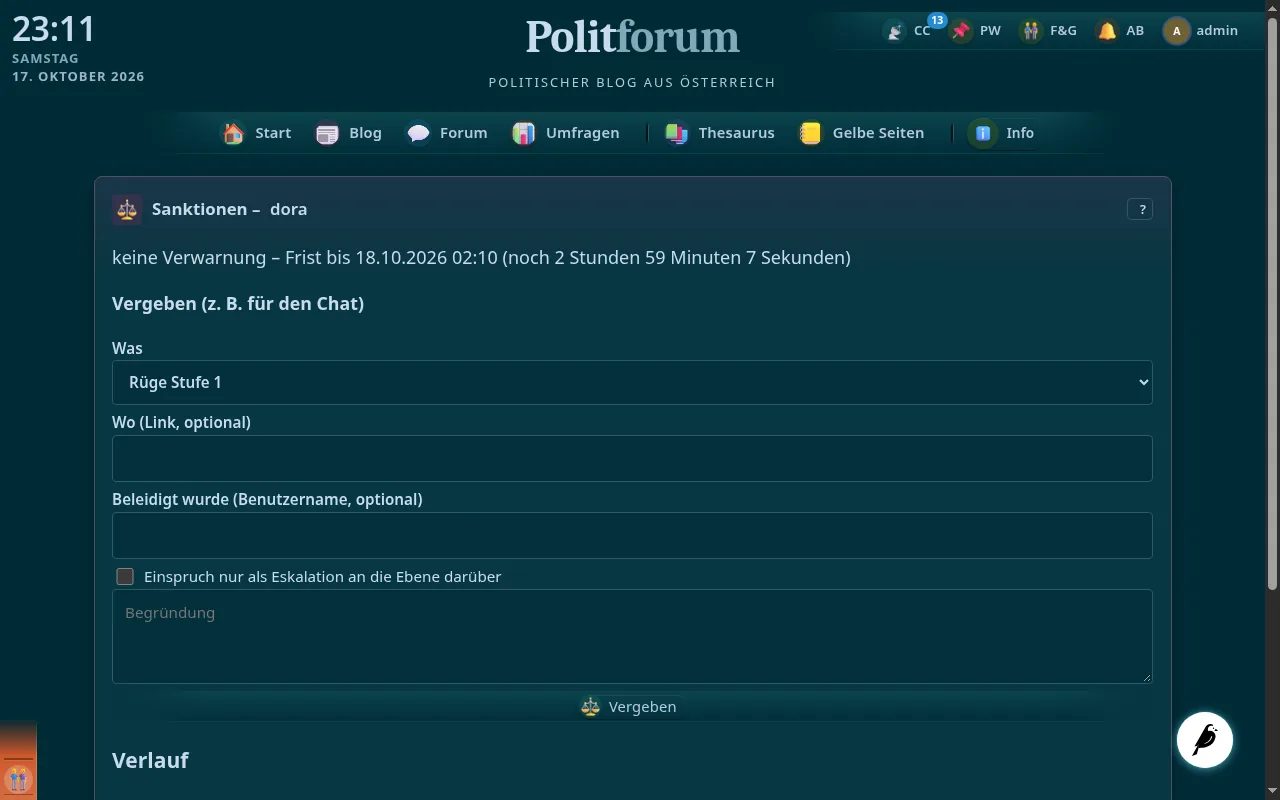1280x800 pixels.
Task: Go to Start via the house icon
Action: point(258,133)
